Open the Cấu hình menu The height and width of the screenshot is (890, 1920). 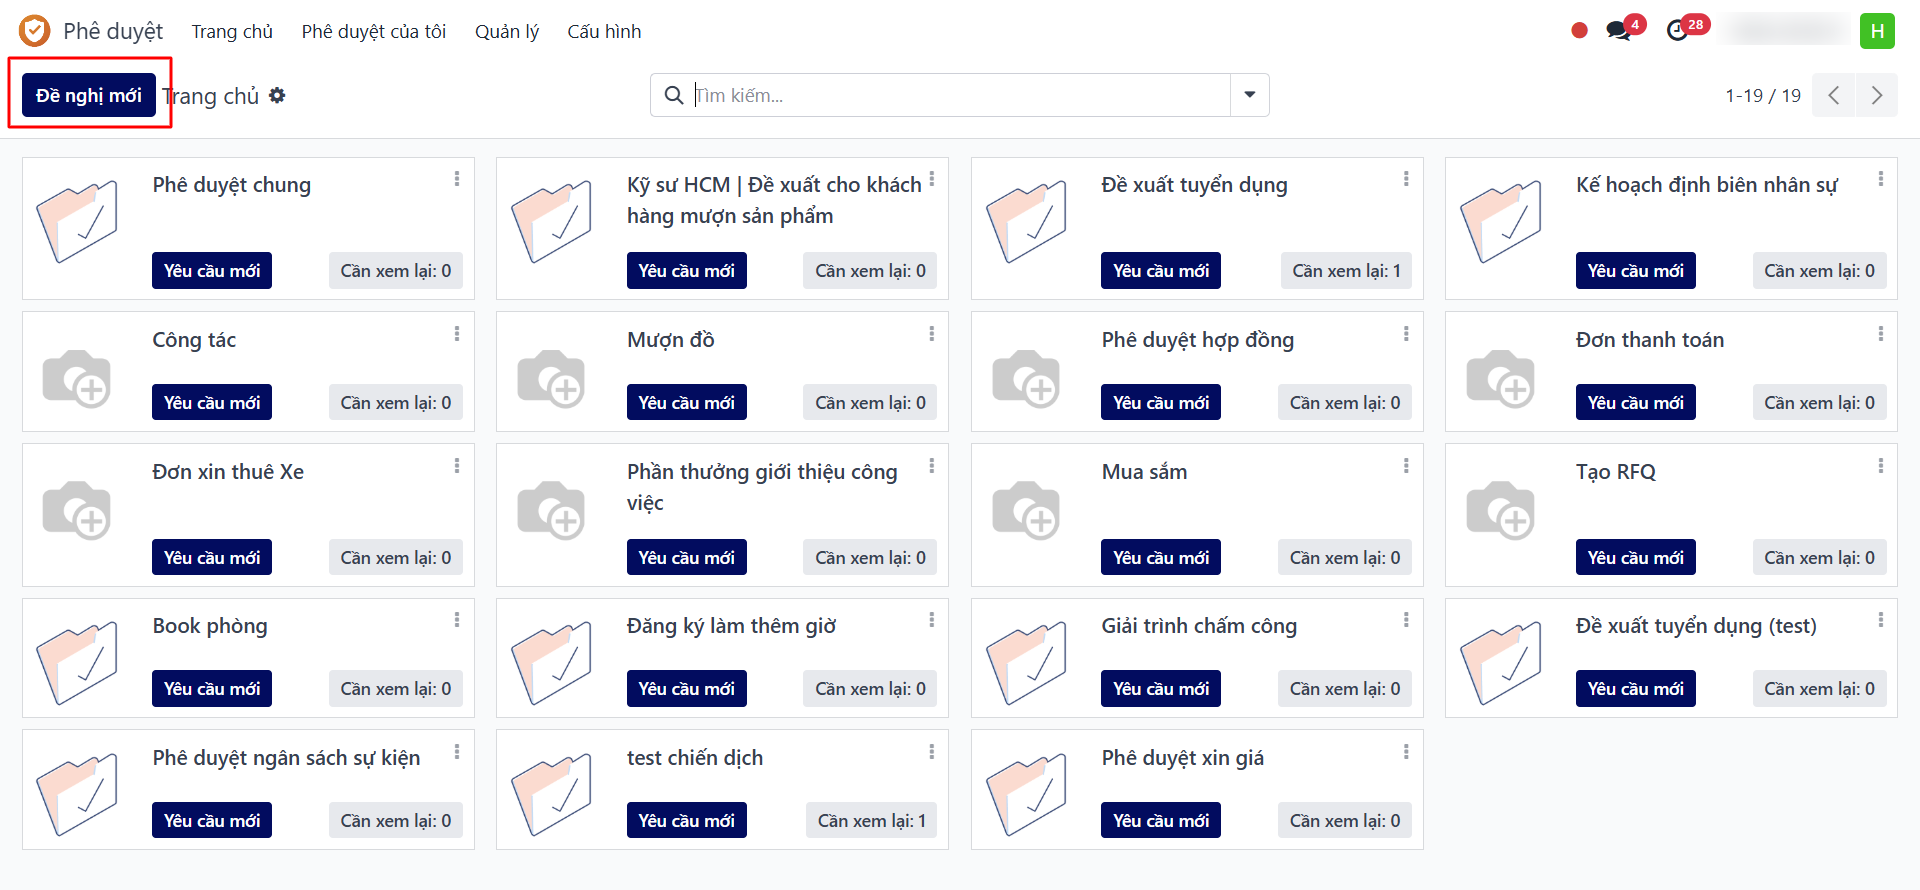604,31
